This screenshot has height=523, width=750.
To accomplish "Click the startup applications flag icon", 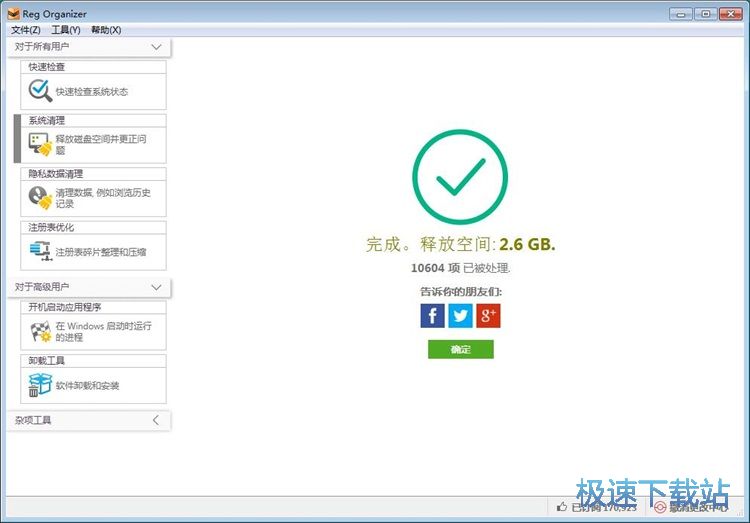I will click(40, 332).
